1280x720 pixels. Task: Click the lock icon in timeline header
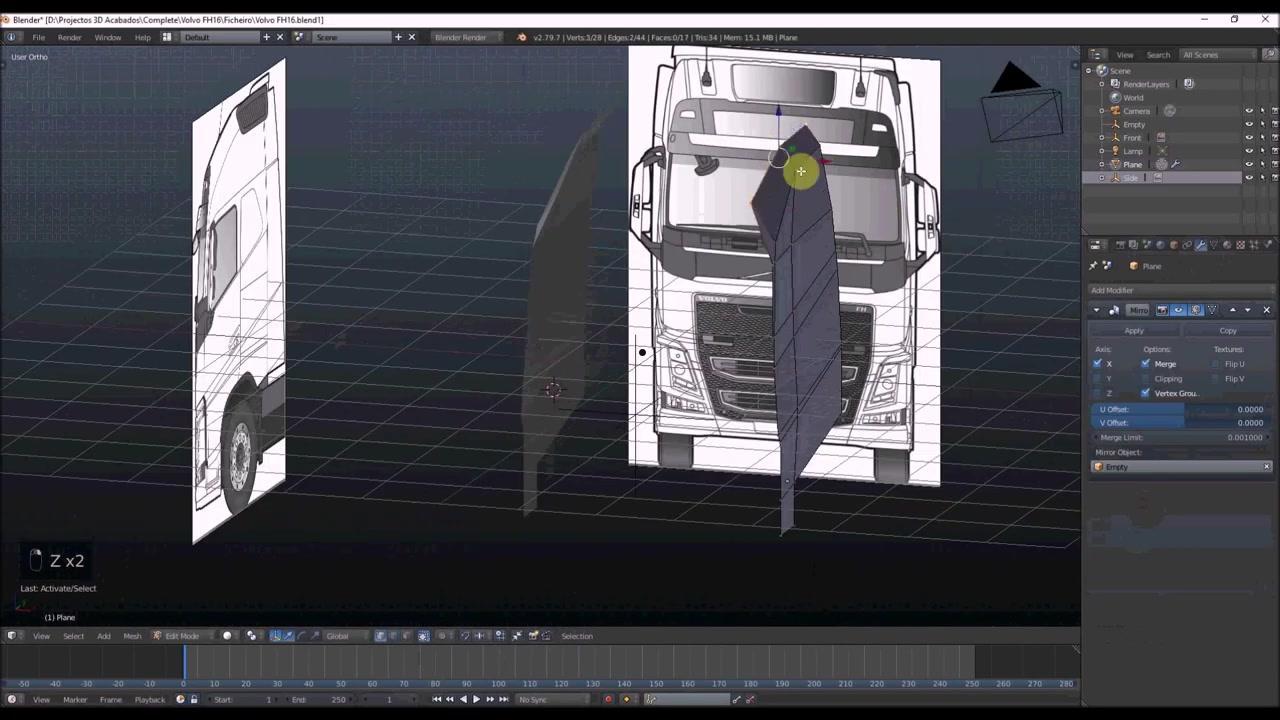(194, 699)
